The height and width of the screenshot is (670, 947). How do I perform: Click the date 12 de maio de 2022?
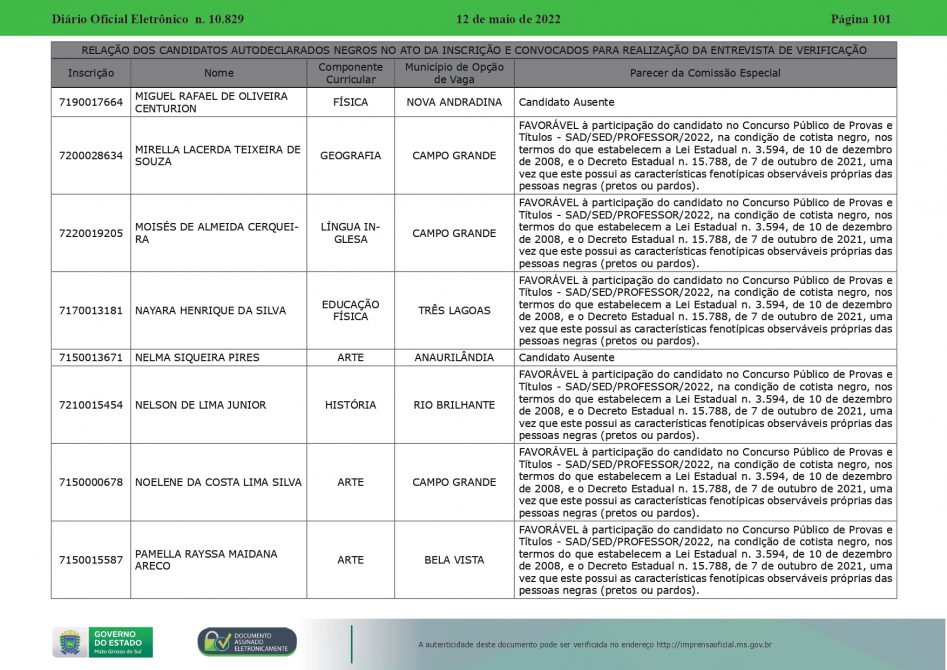(x=508, y=19)
